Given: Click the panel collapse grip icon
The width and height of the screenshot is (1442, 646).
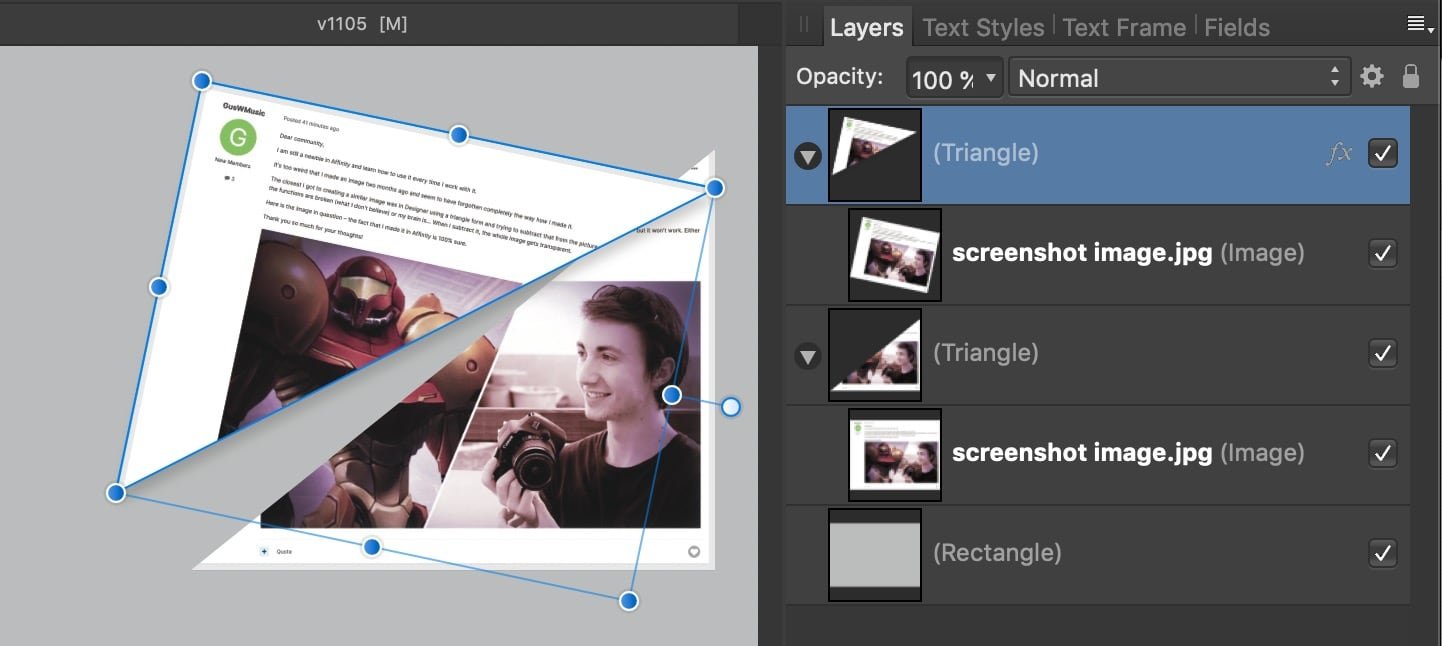Looking at the screenshot, I should click(804, 26).
